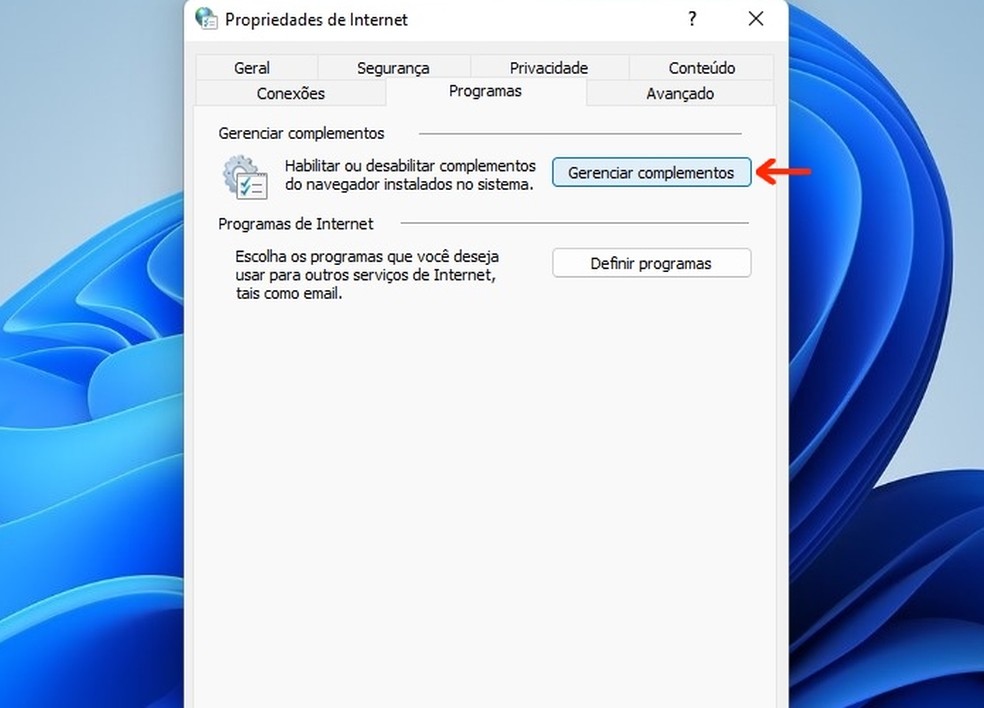Click the Definir programas button
Viewport: 984px width, 708px height.
pyautogui.click(x=651, y=263)
